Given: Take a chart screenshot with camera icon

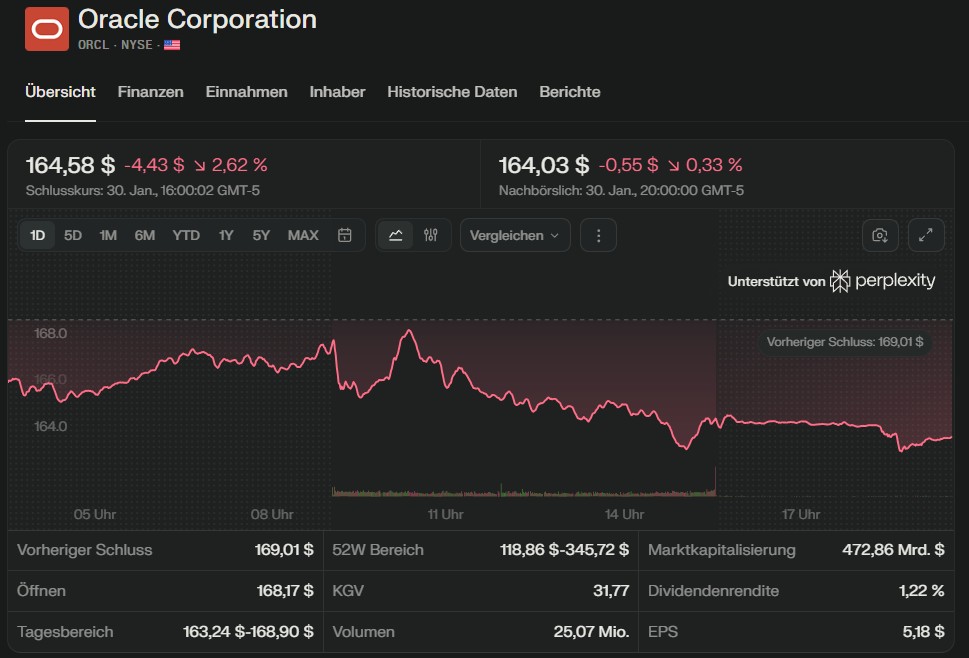Looking at the screenshot, I should (880, 235).
